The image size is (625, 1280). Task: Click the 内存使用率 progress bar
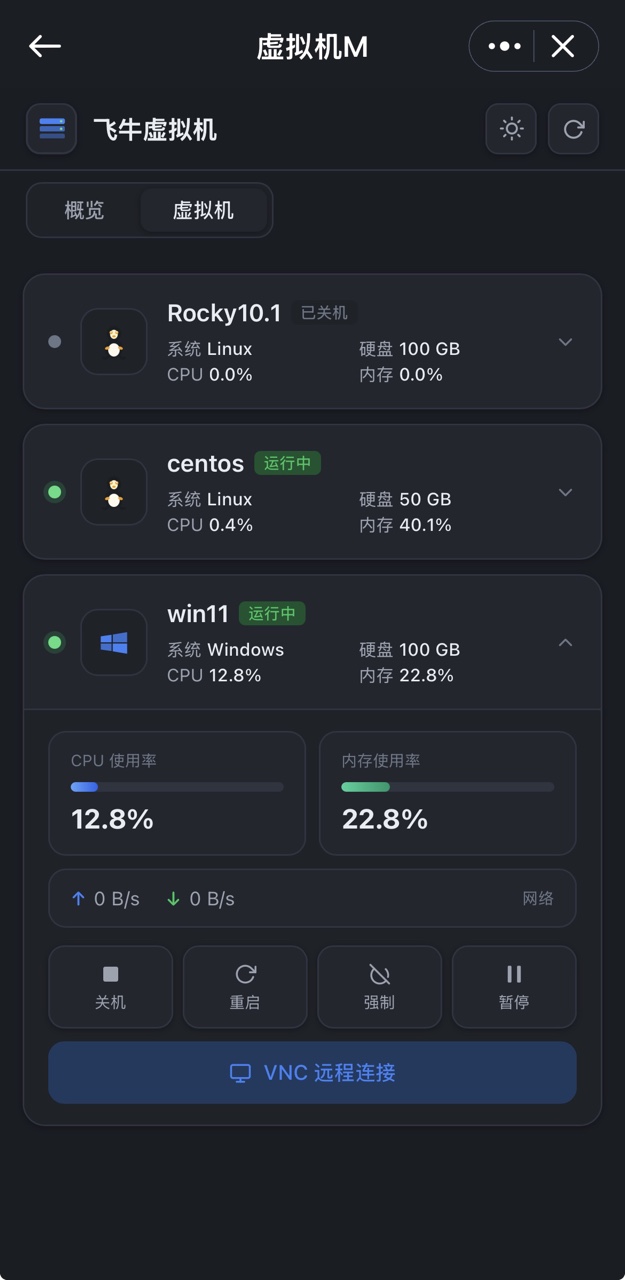(x=447, y=787)
